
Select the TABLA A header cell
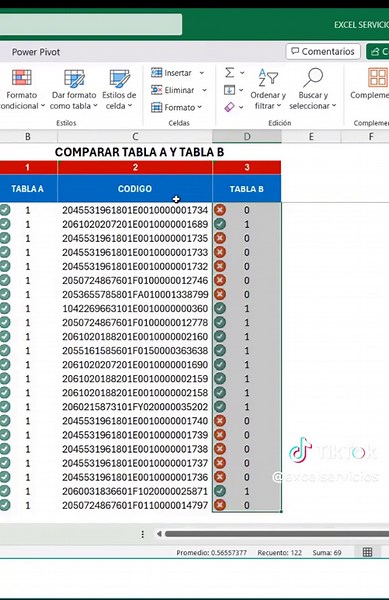pyautogui.click(x=28, y=189)
